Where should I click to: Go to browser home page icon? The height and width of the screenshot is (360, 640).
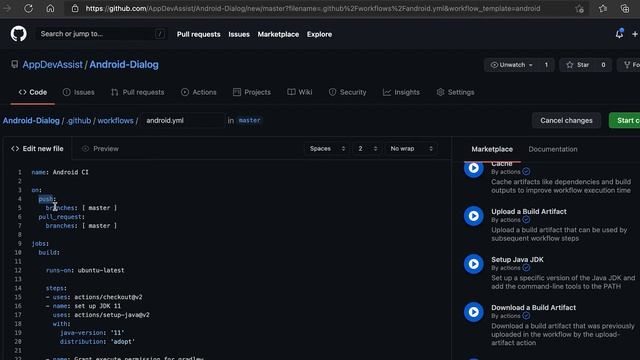[50, 9]
